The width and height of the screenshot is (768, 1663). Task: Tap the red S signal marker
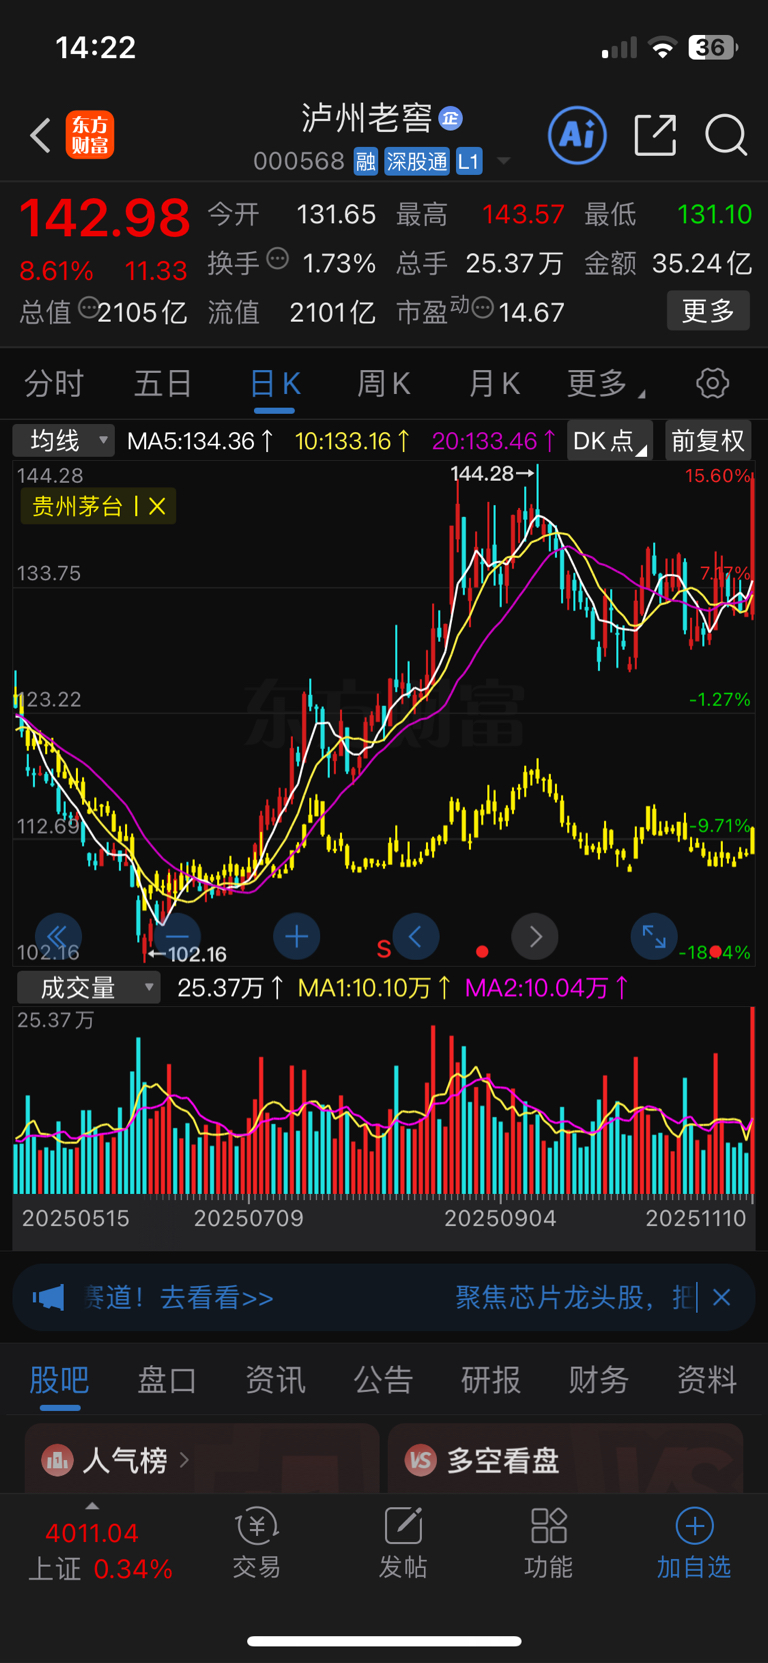(x=383, y=949)
